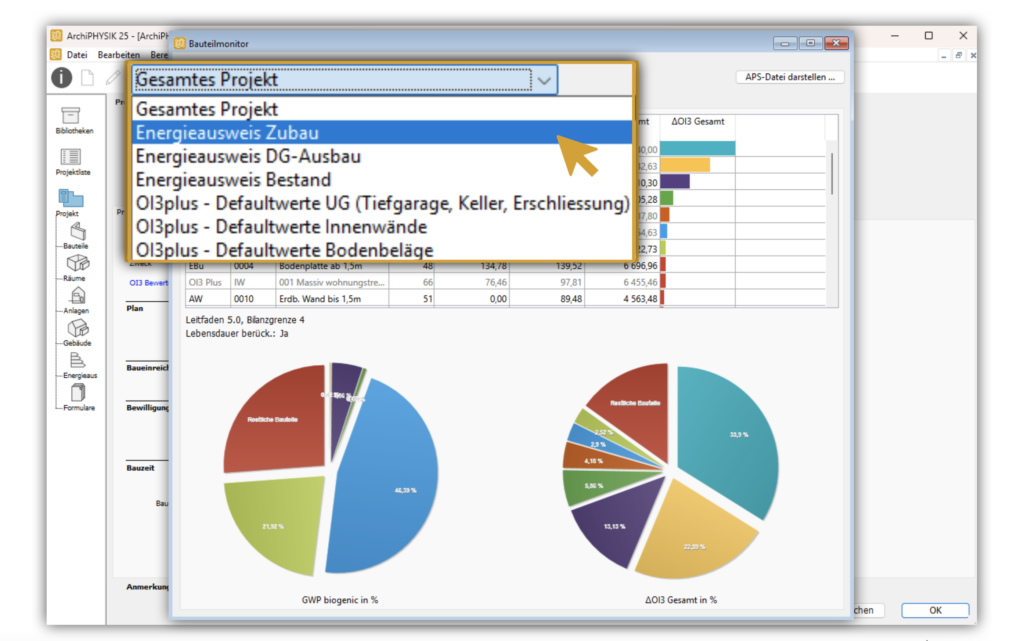This screenshot has height=641, width=1024.
Task: Open the Bearbeiten menu
Action: tap(118, 55)
